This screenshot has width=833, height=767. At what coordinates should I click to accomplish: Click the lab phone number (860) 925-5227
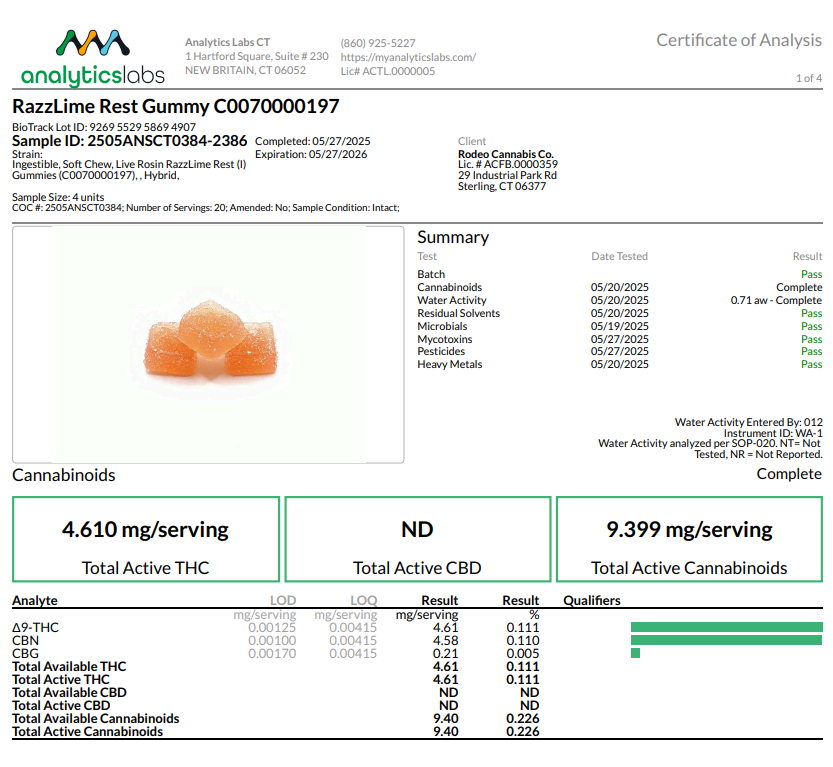click(378, 43)
